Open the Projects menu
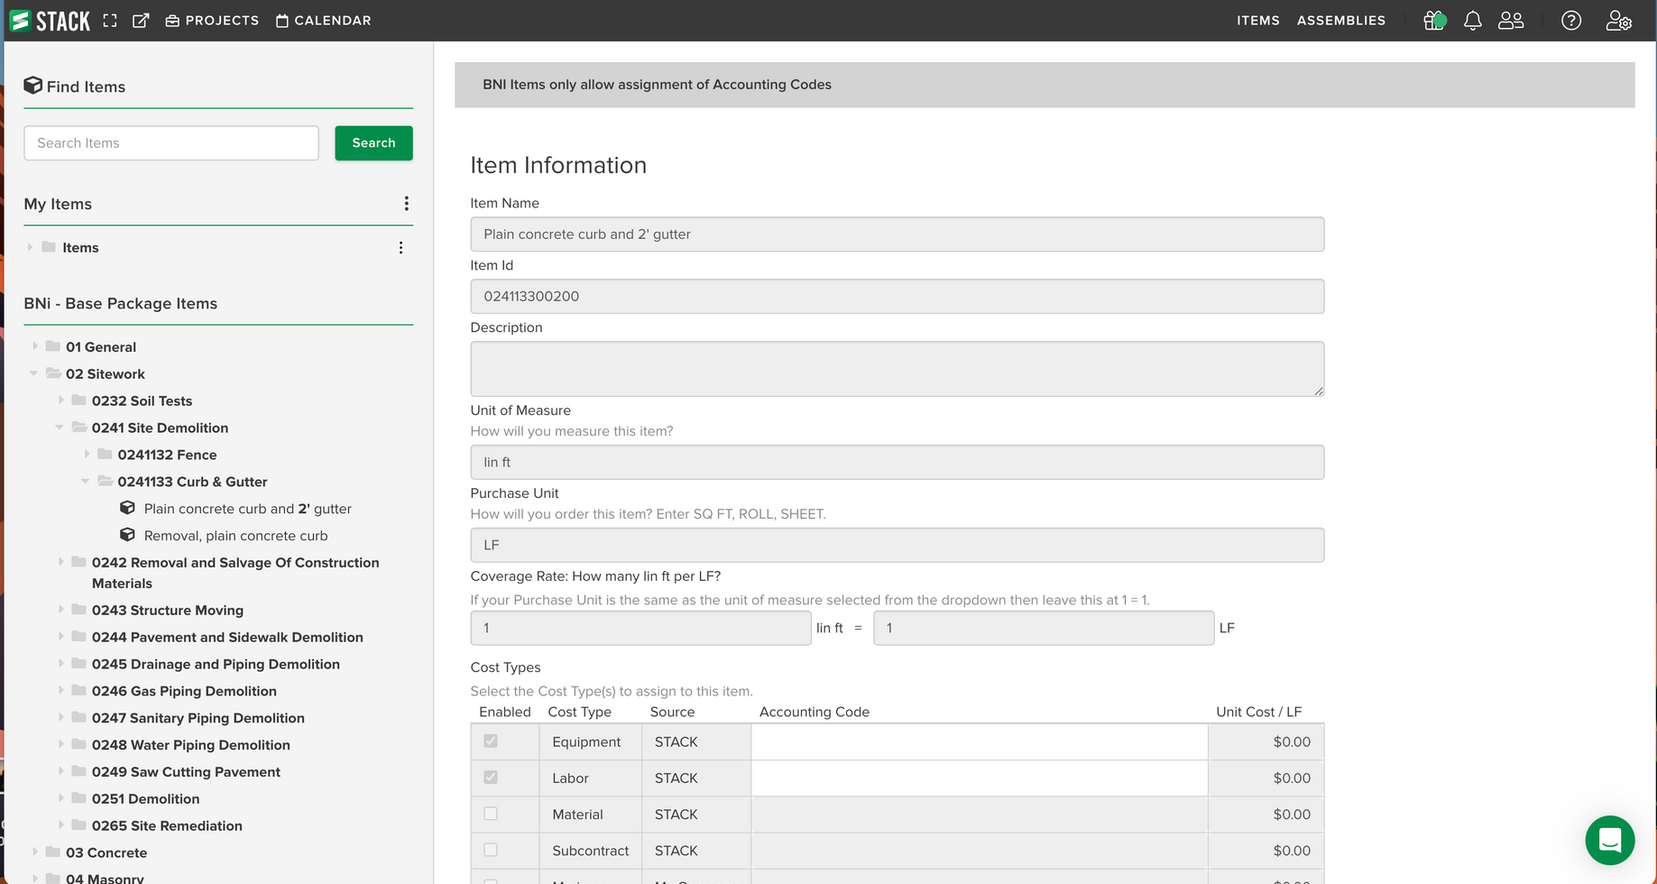Screen dimensions: 1657x884 (212, 20)
